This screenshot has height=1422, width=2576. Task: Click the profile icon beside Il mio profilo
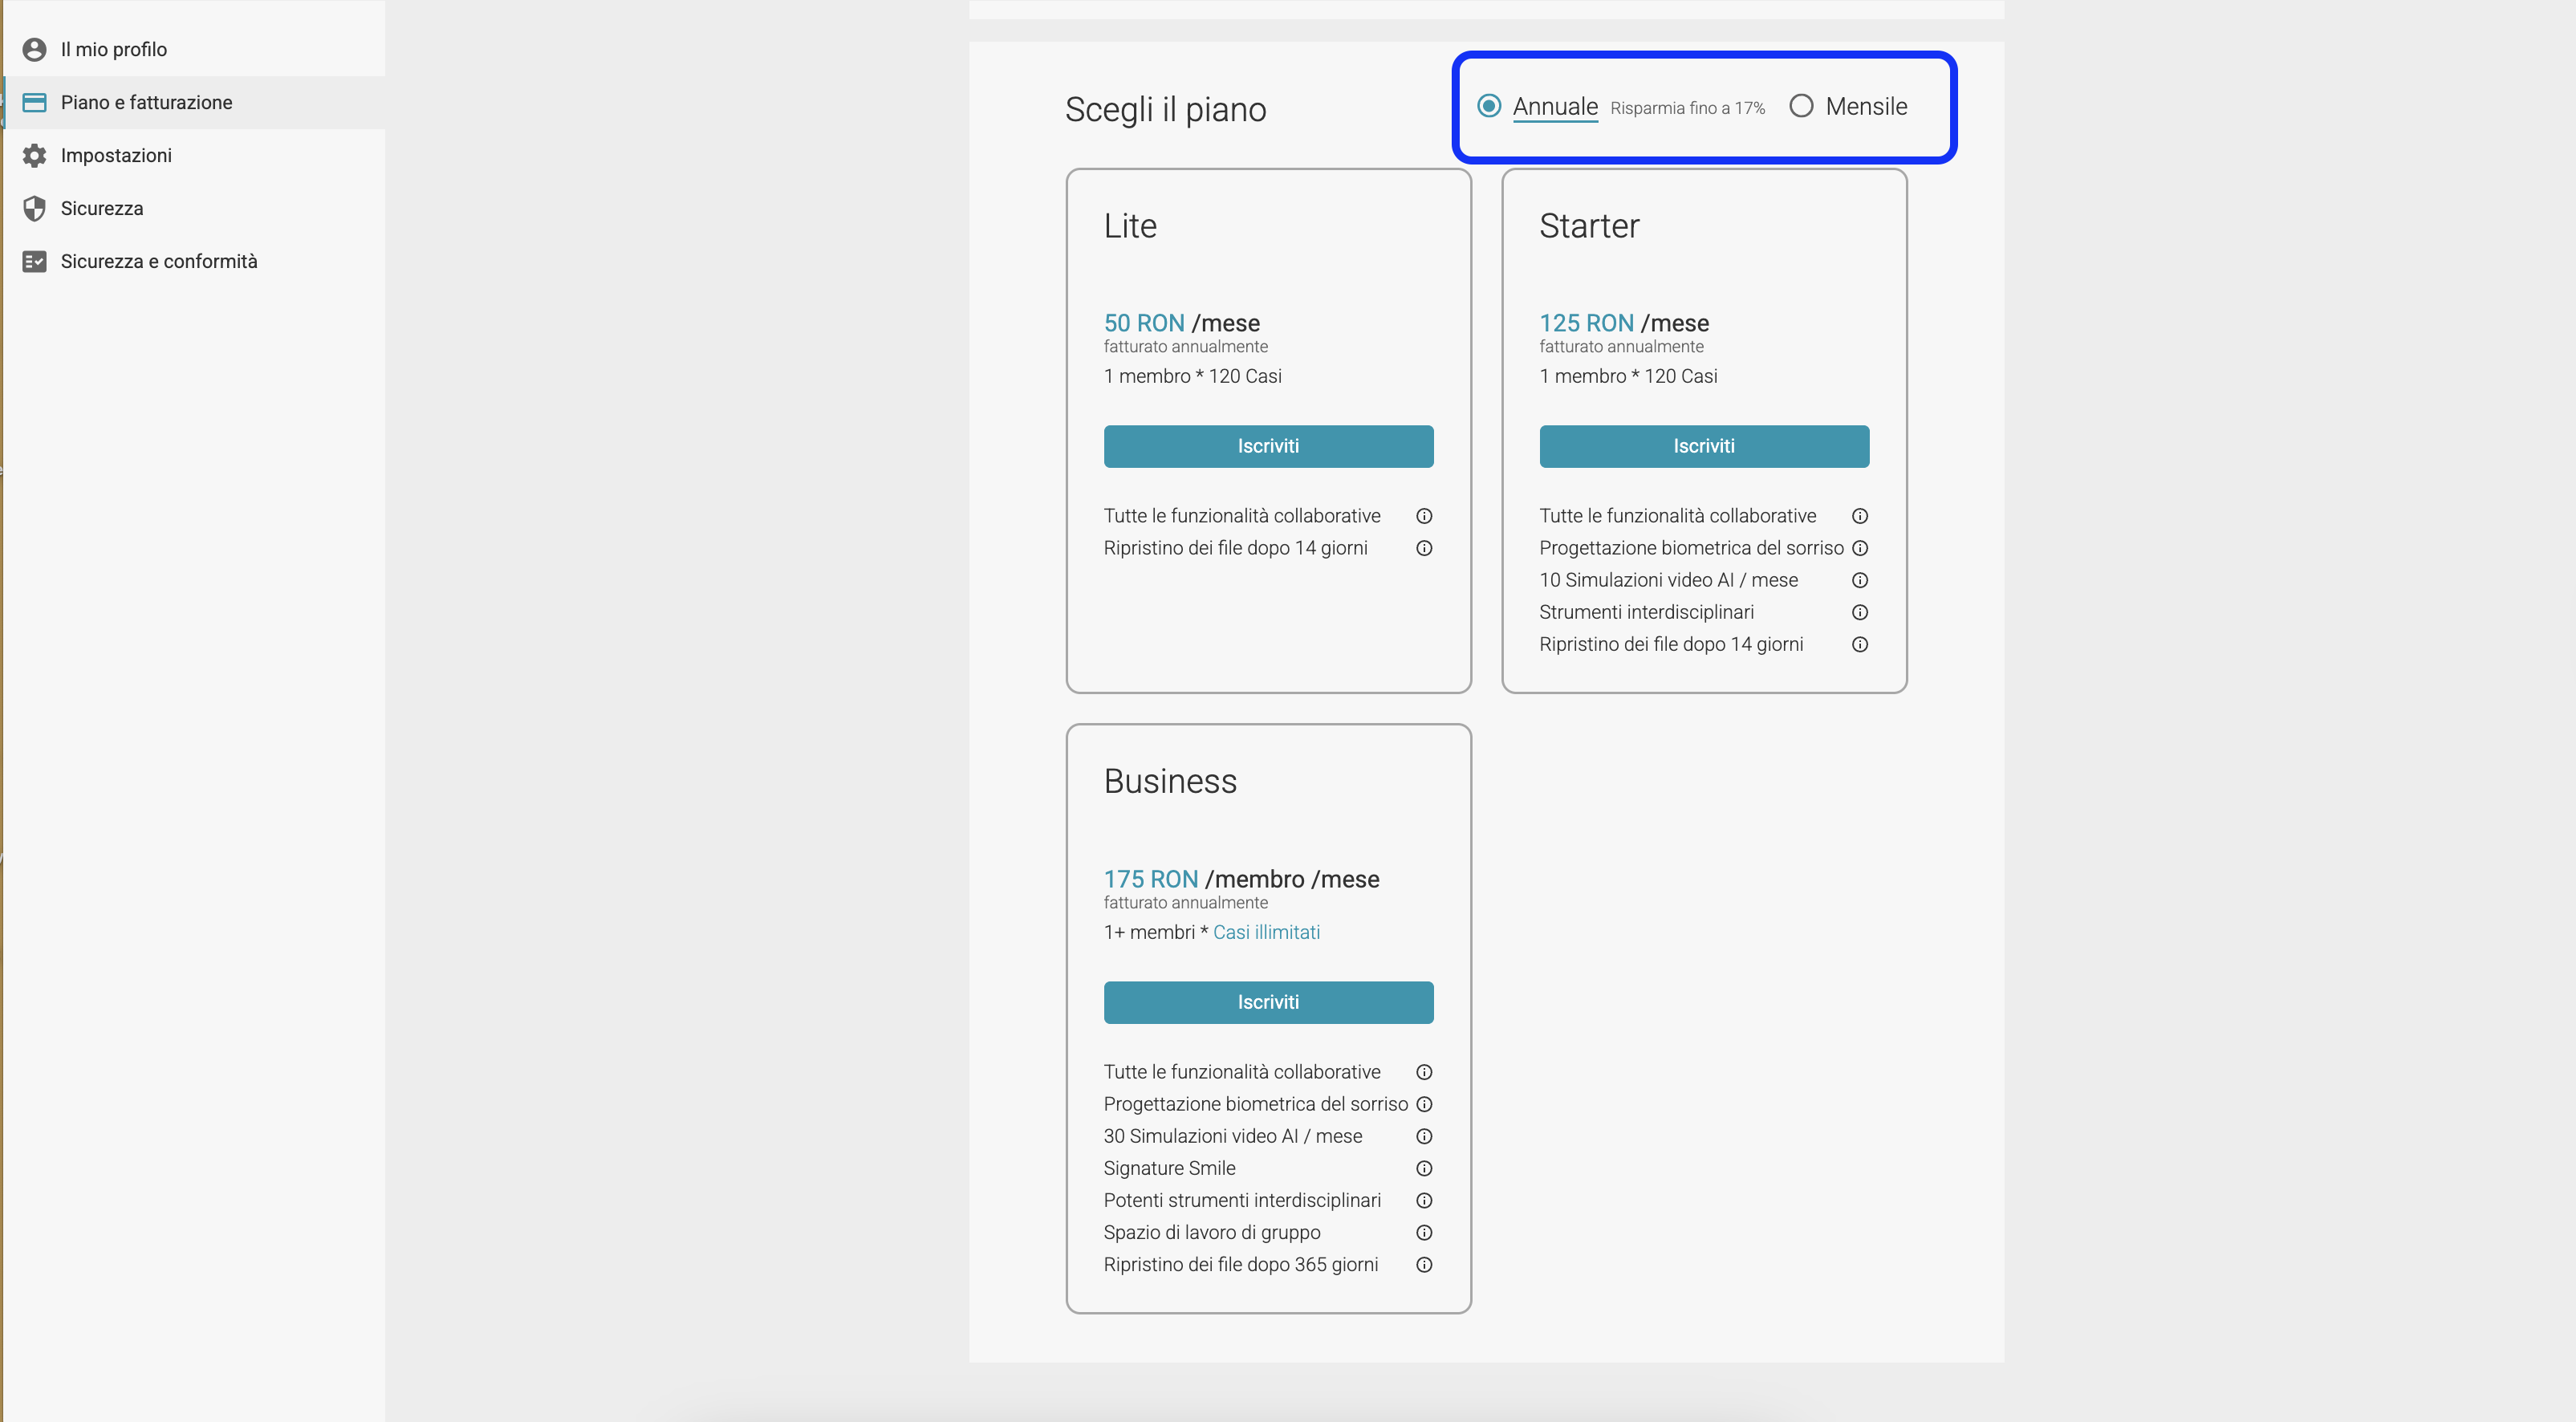click(x=34, y=49)
